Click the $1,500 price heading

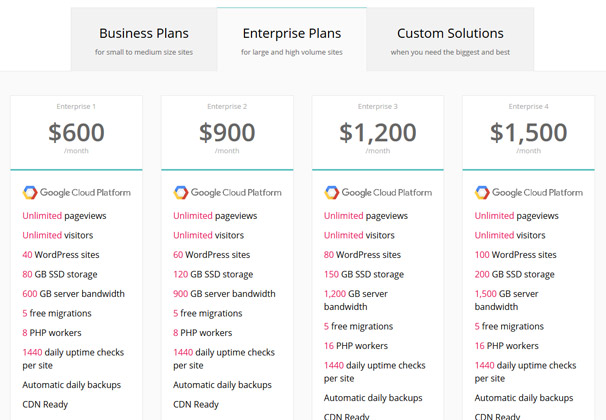[x=528, y=132]
